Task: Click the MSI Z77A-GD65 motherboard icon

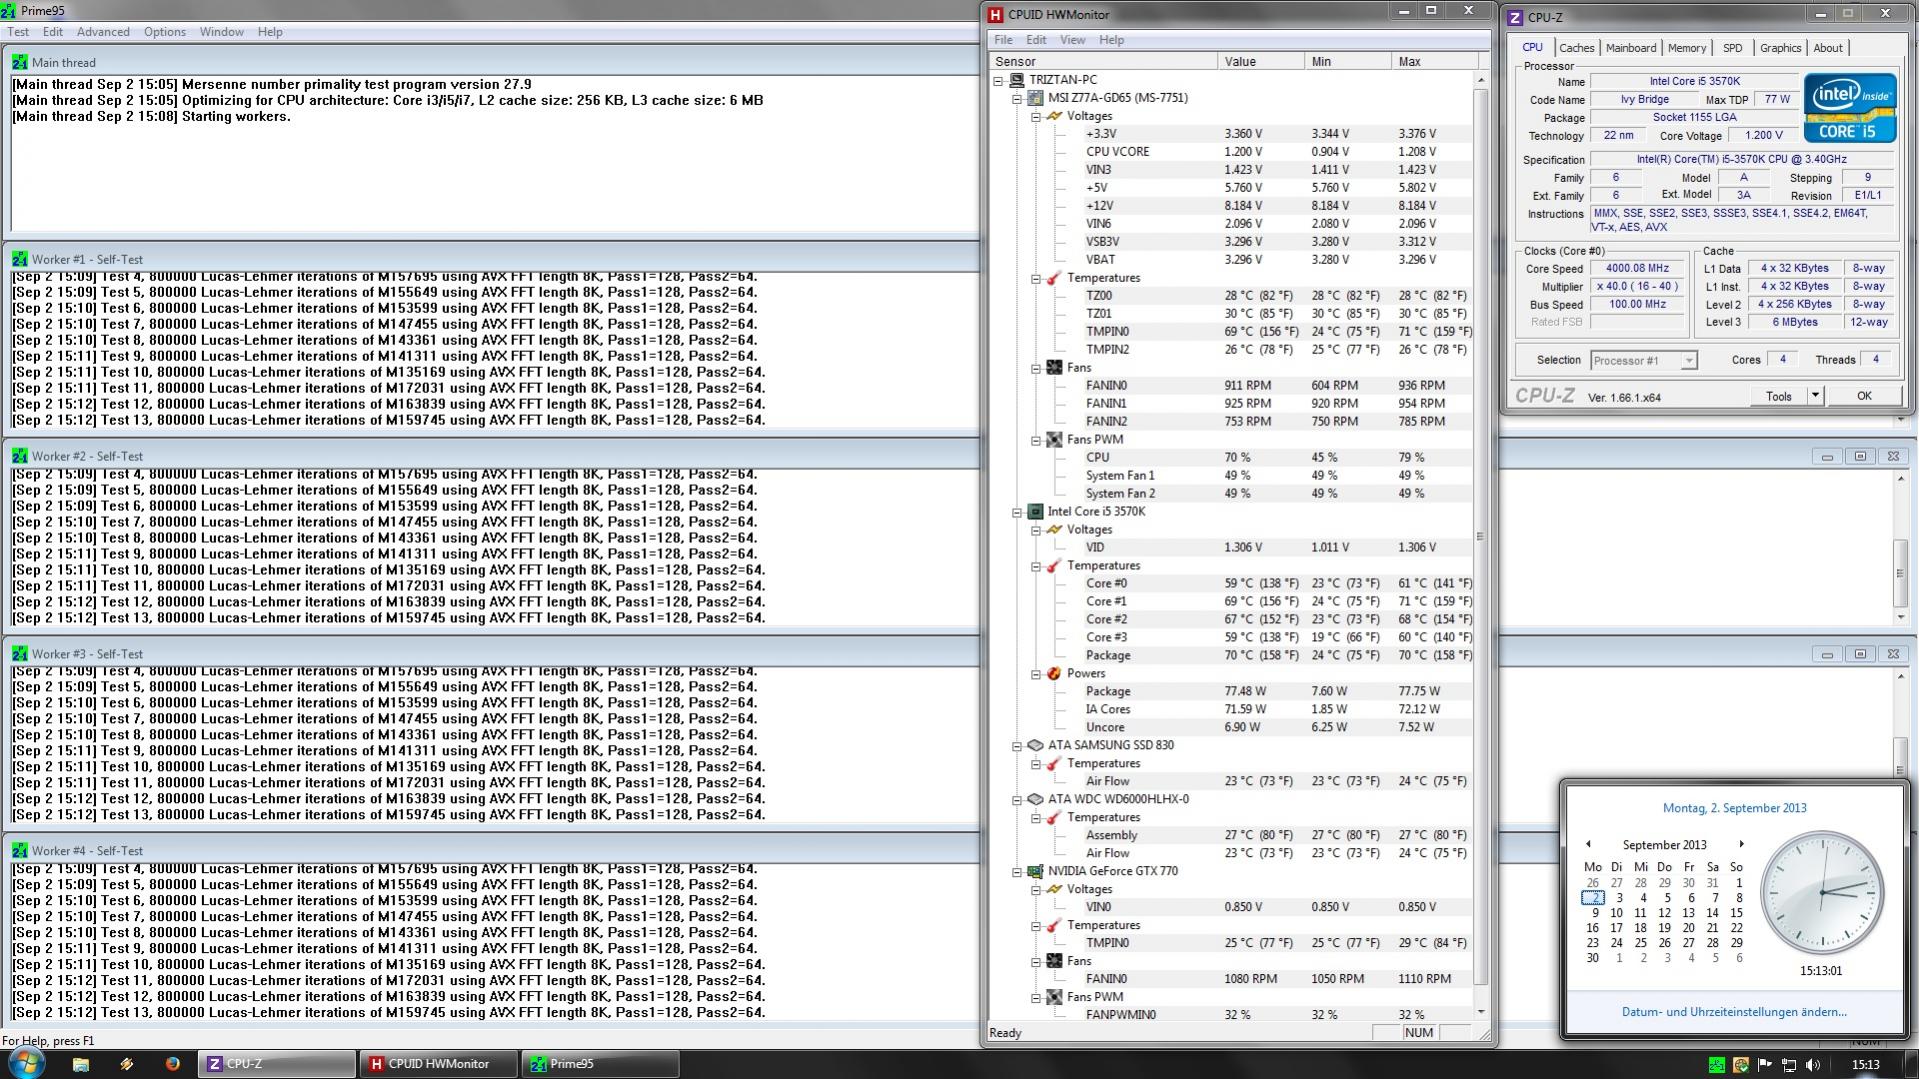Action: [x=1035, y=98]
